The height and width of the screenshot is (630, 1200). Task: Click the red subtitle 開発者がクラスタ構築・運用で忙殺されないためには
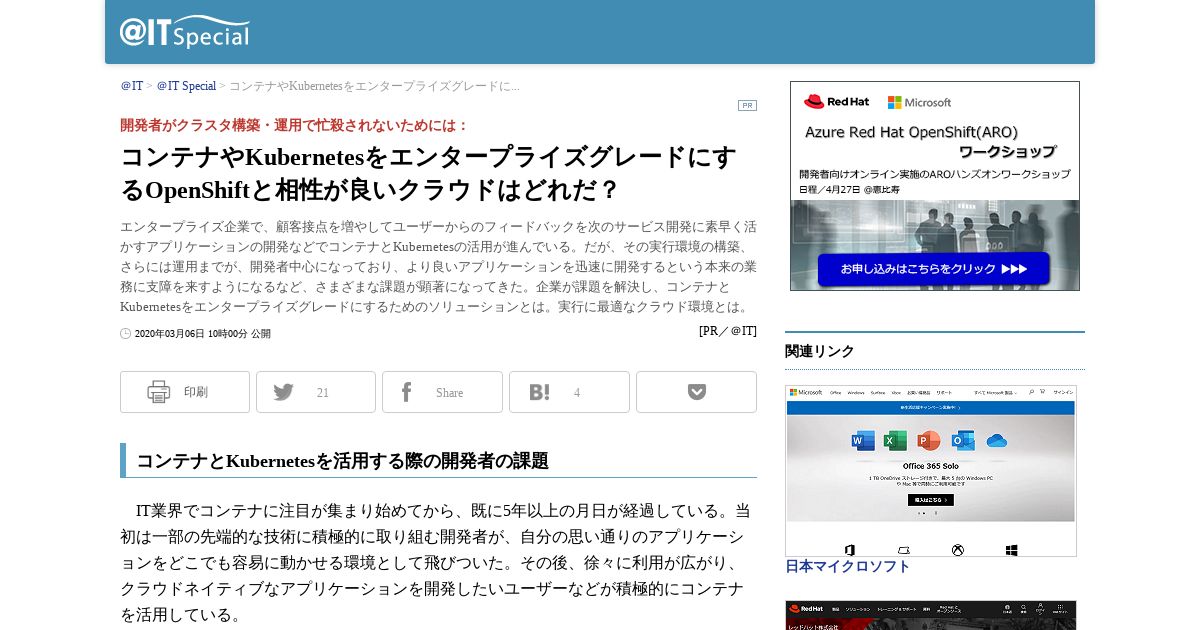(295, 125)
